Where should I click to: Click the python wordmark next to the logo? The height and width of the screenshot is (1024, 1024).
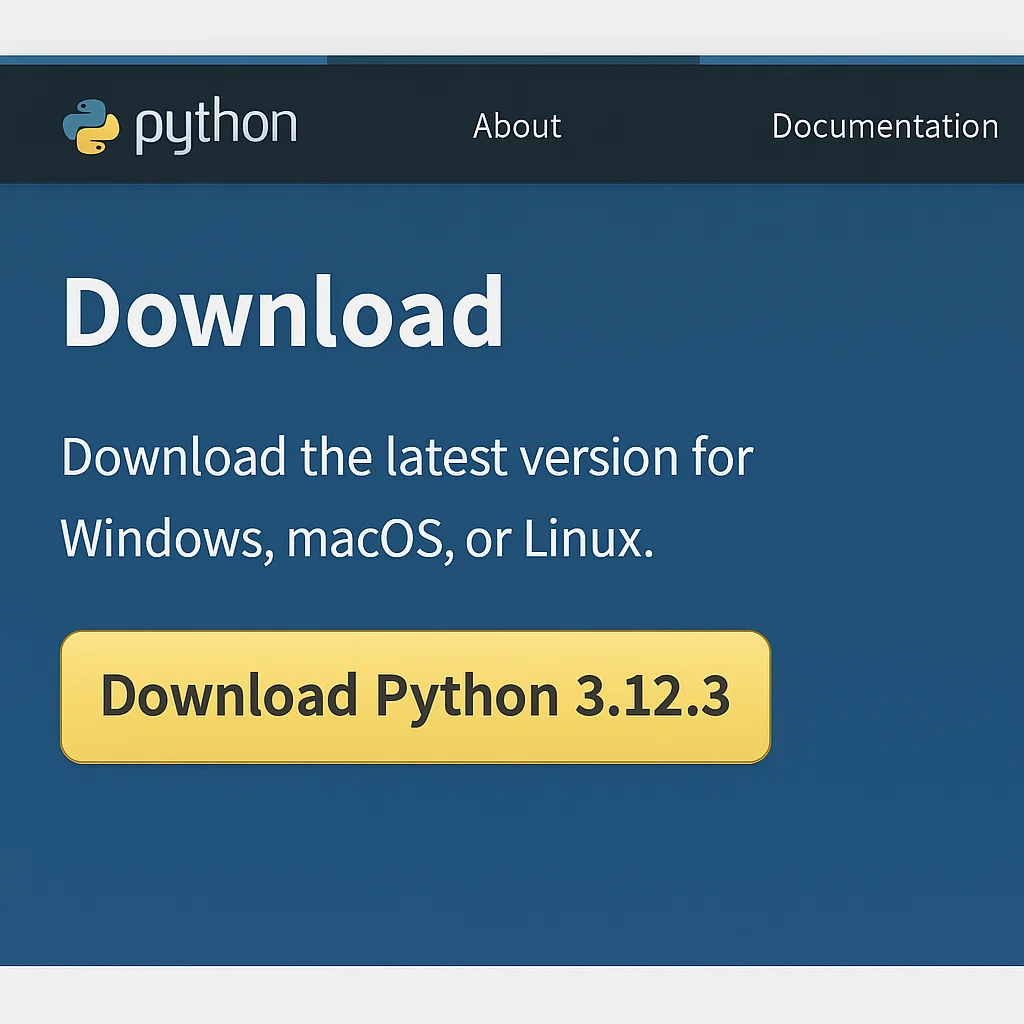[215, 124]
